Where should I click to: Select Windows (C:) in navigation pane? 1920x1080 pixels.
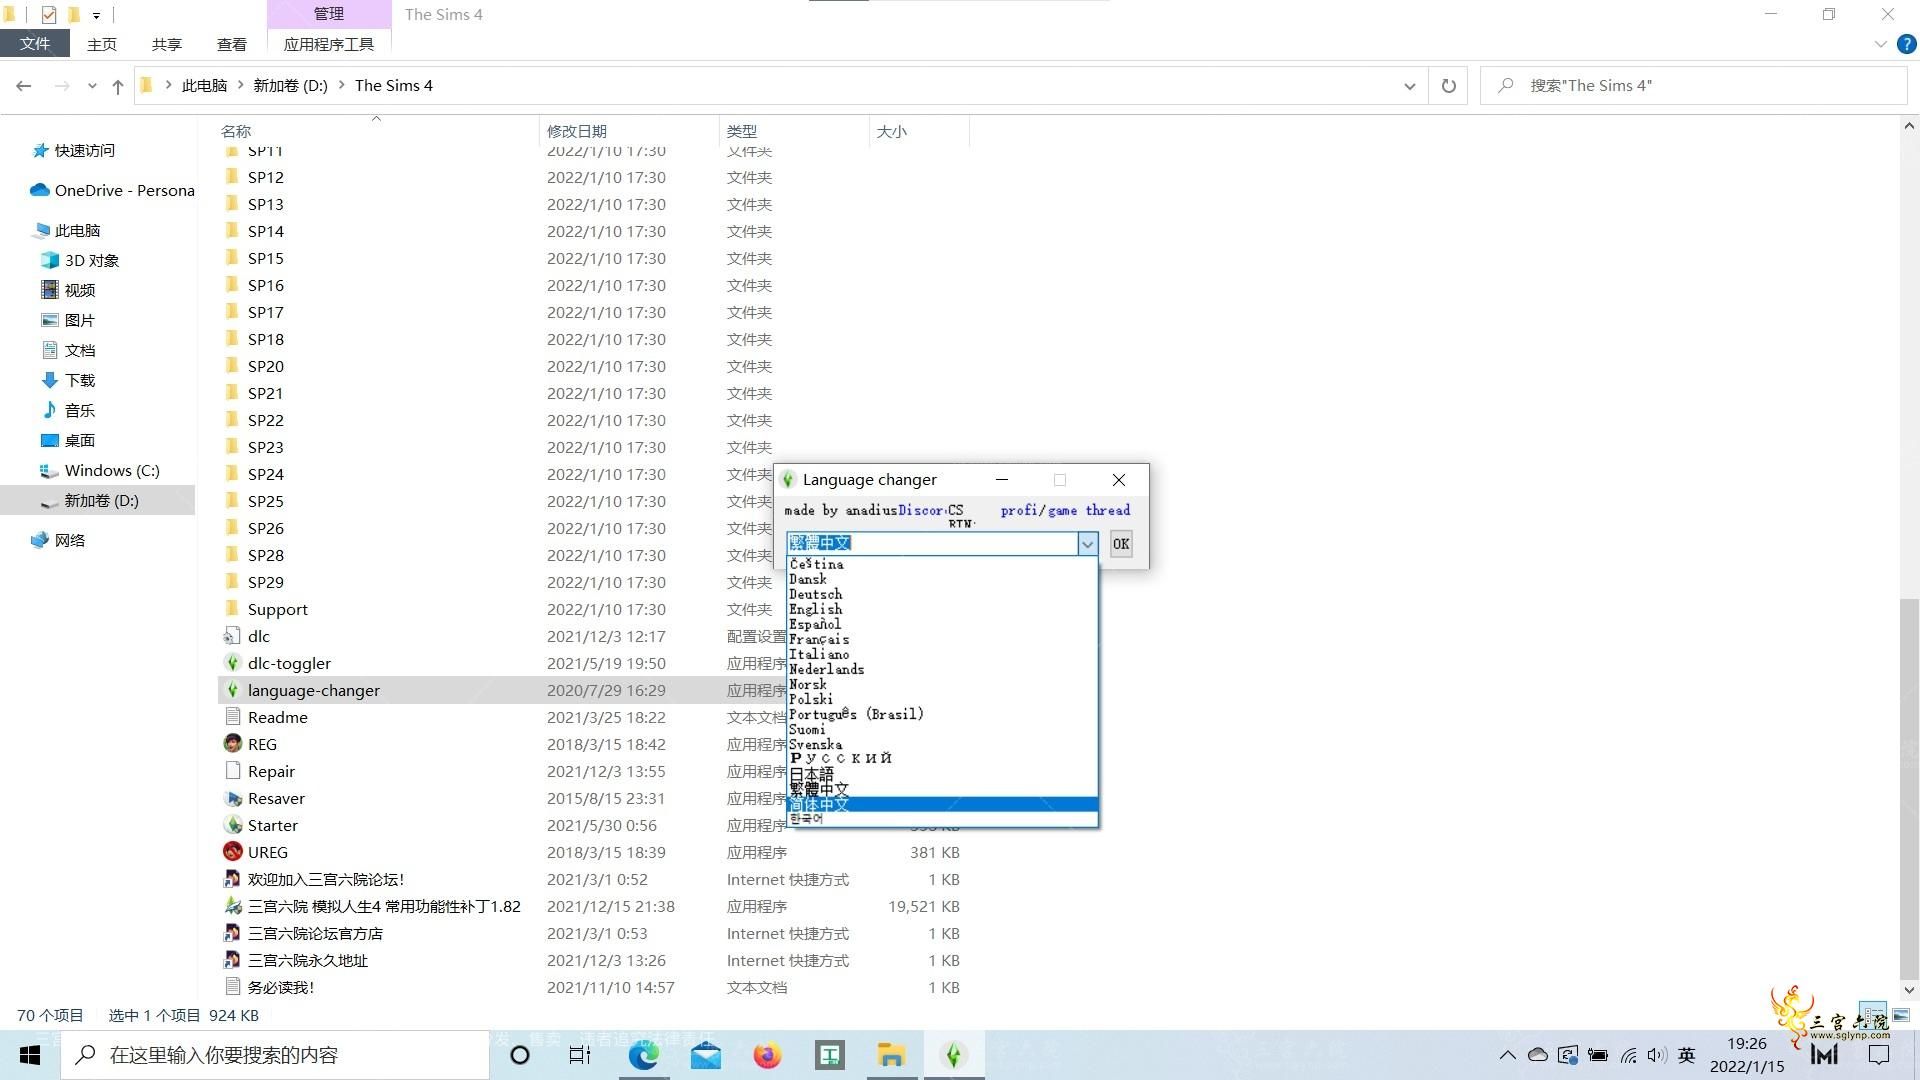111,470
